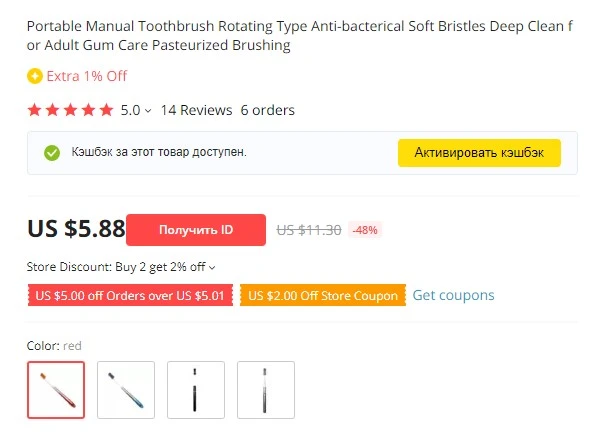Click the US $2.00 Off Store Coupon tag
This screenshot has height=438, width=603.
(323, 295)
